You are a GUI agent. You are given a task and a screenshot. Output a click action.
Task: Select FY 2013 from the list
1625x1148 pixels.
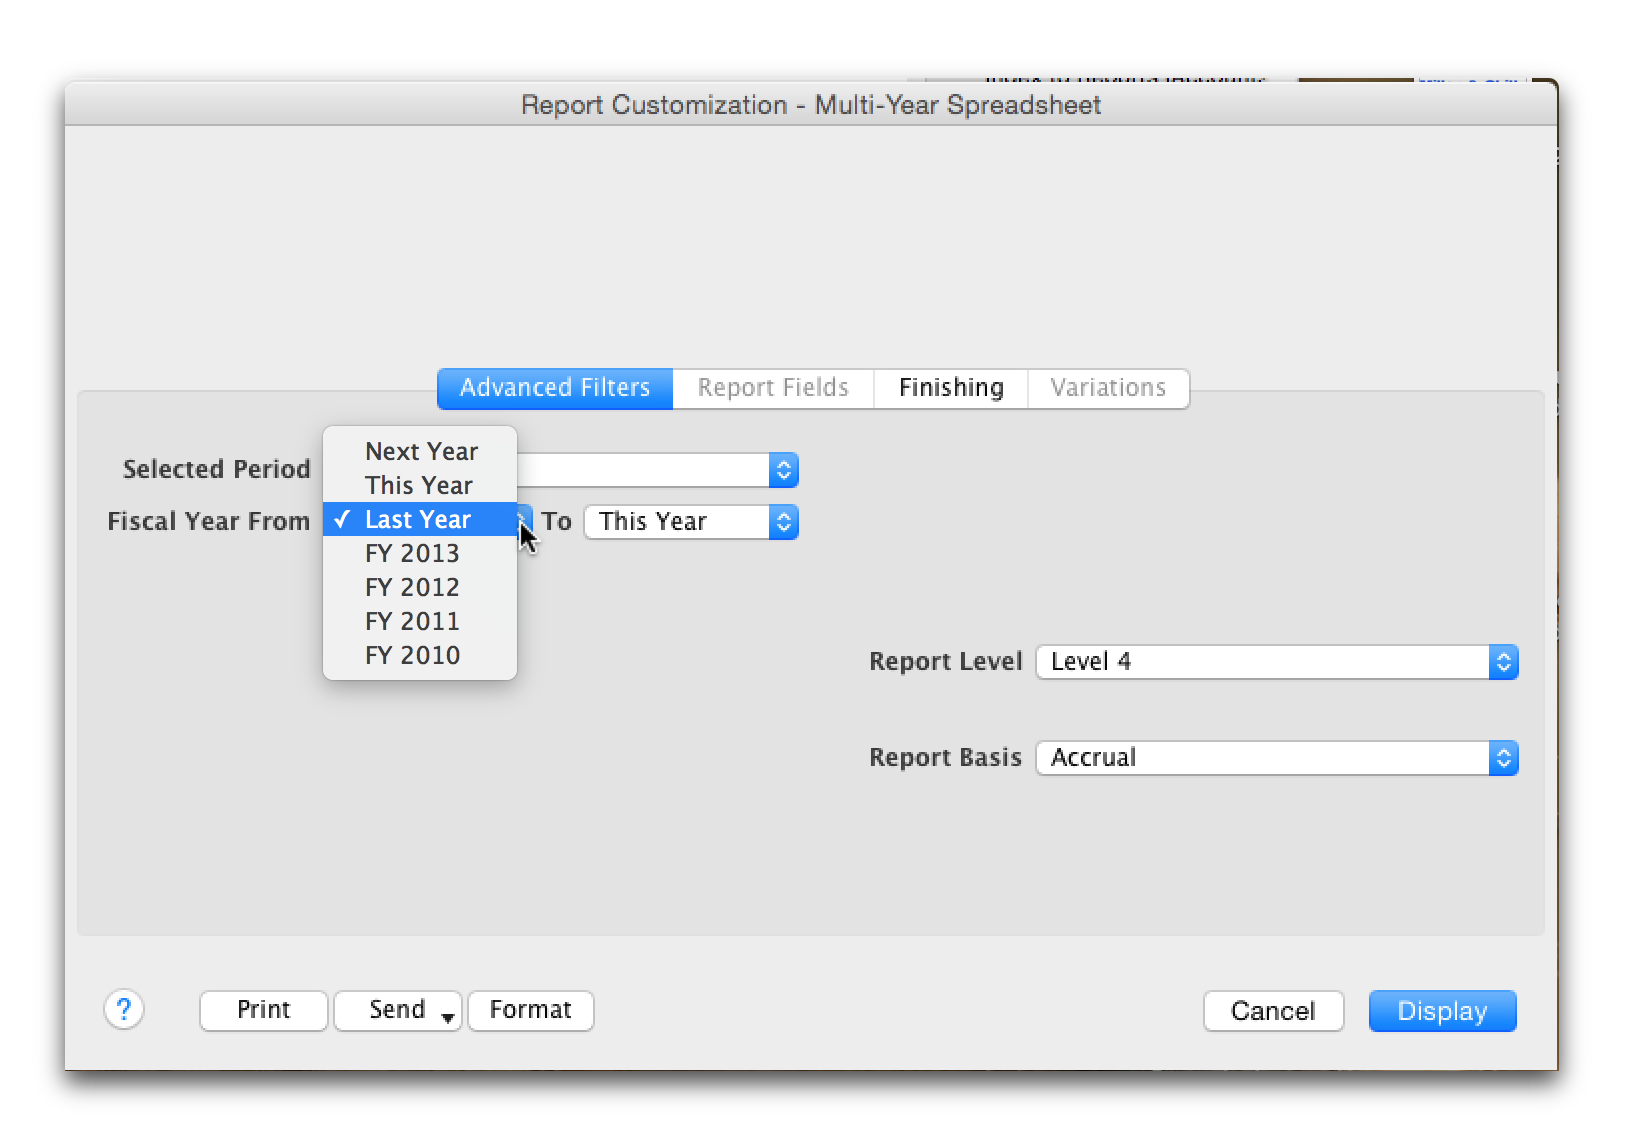(412, 553)
